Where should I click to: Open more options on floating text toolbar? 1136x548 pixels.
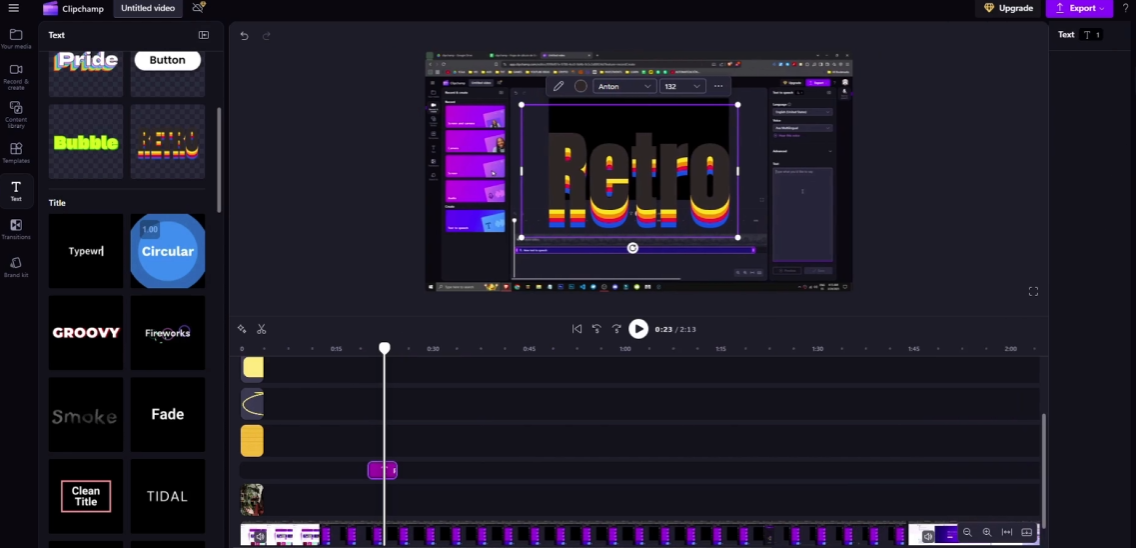pyautogui.click(x=718, y=86)
